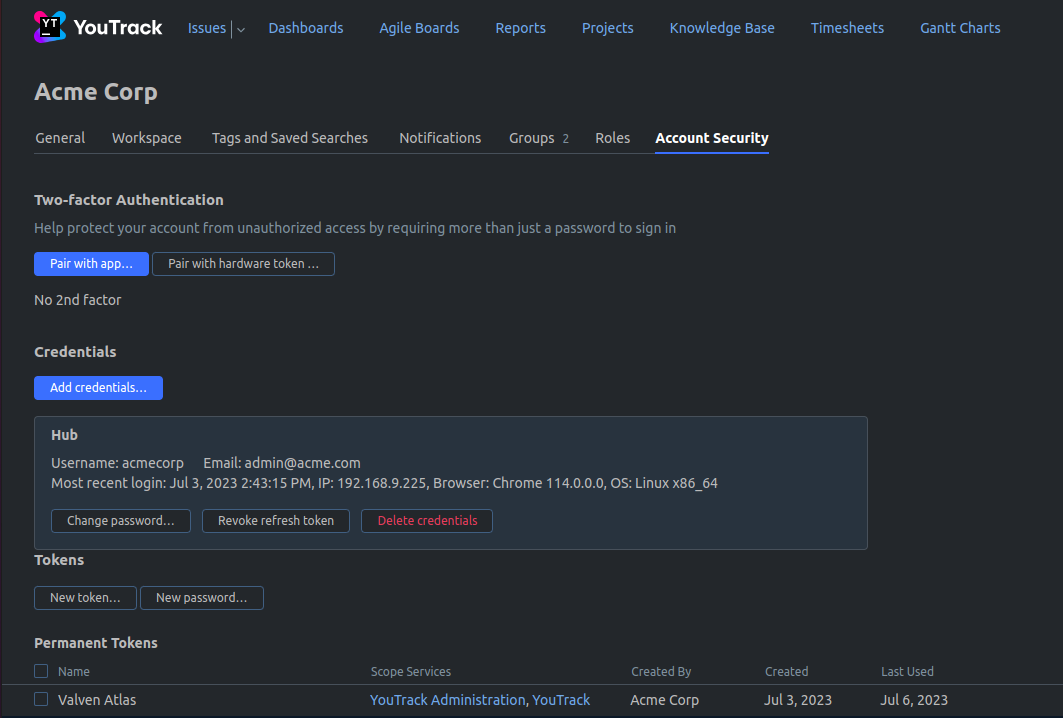The image size is (1063, 718).
Task: Click the No 2nd factor status text
Action: [77, 300]
